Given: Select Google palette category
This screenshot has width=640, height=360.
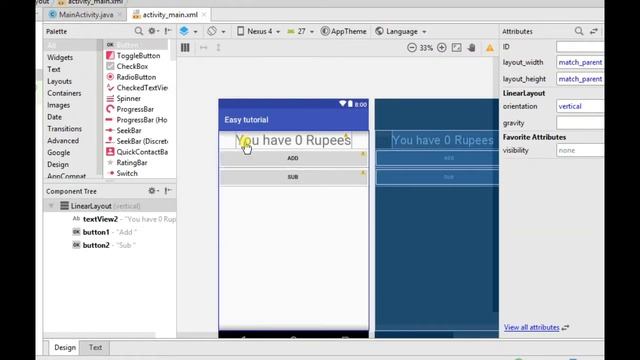Looking at the screenshot, I should (x=59, y=152).
